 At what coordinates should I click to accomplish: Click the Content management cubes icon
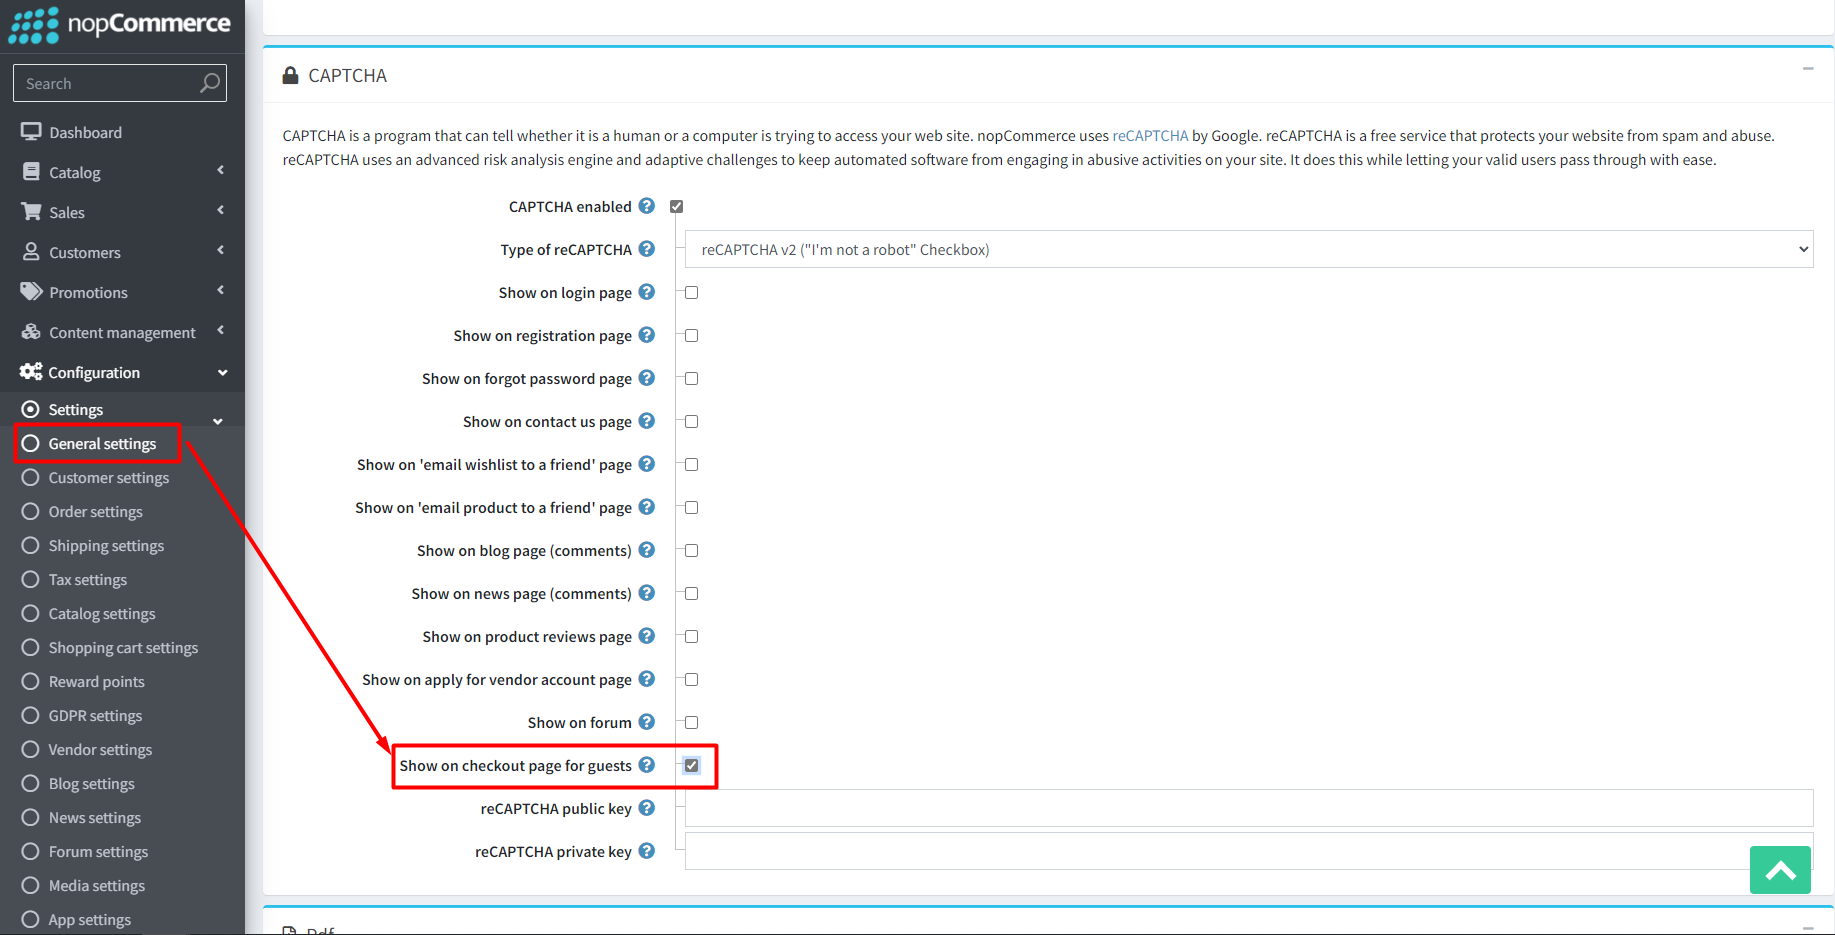click(x=31, y=332)
